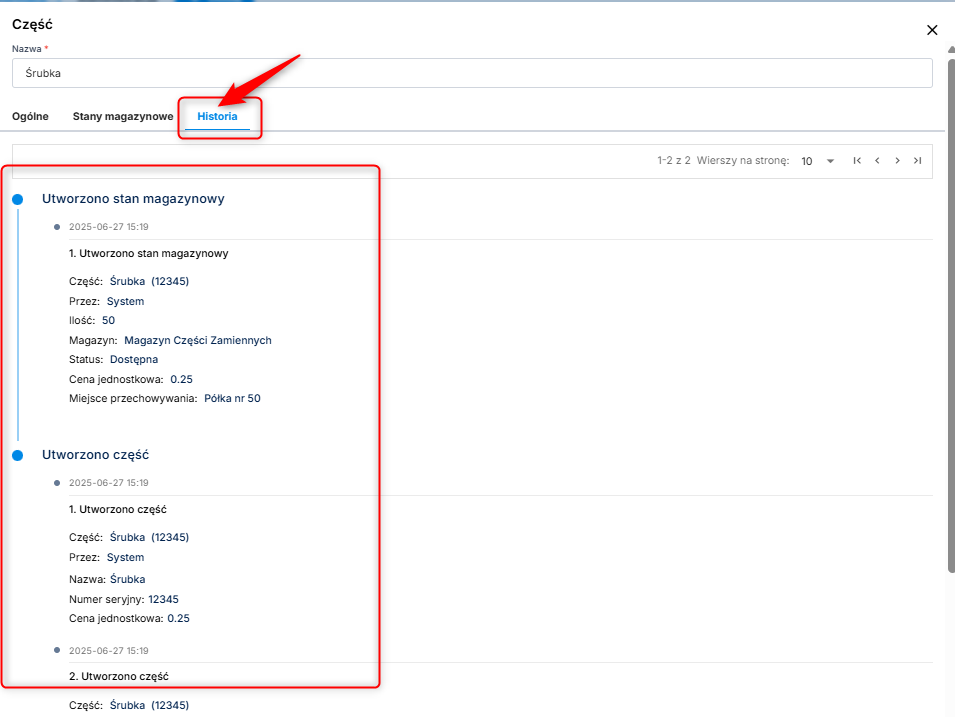Click serial number value 12345
This screenshot has width=955, height=717.
(x=163, y=599)
